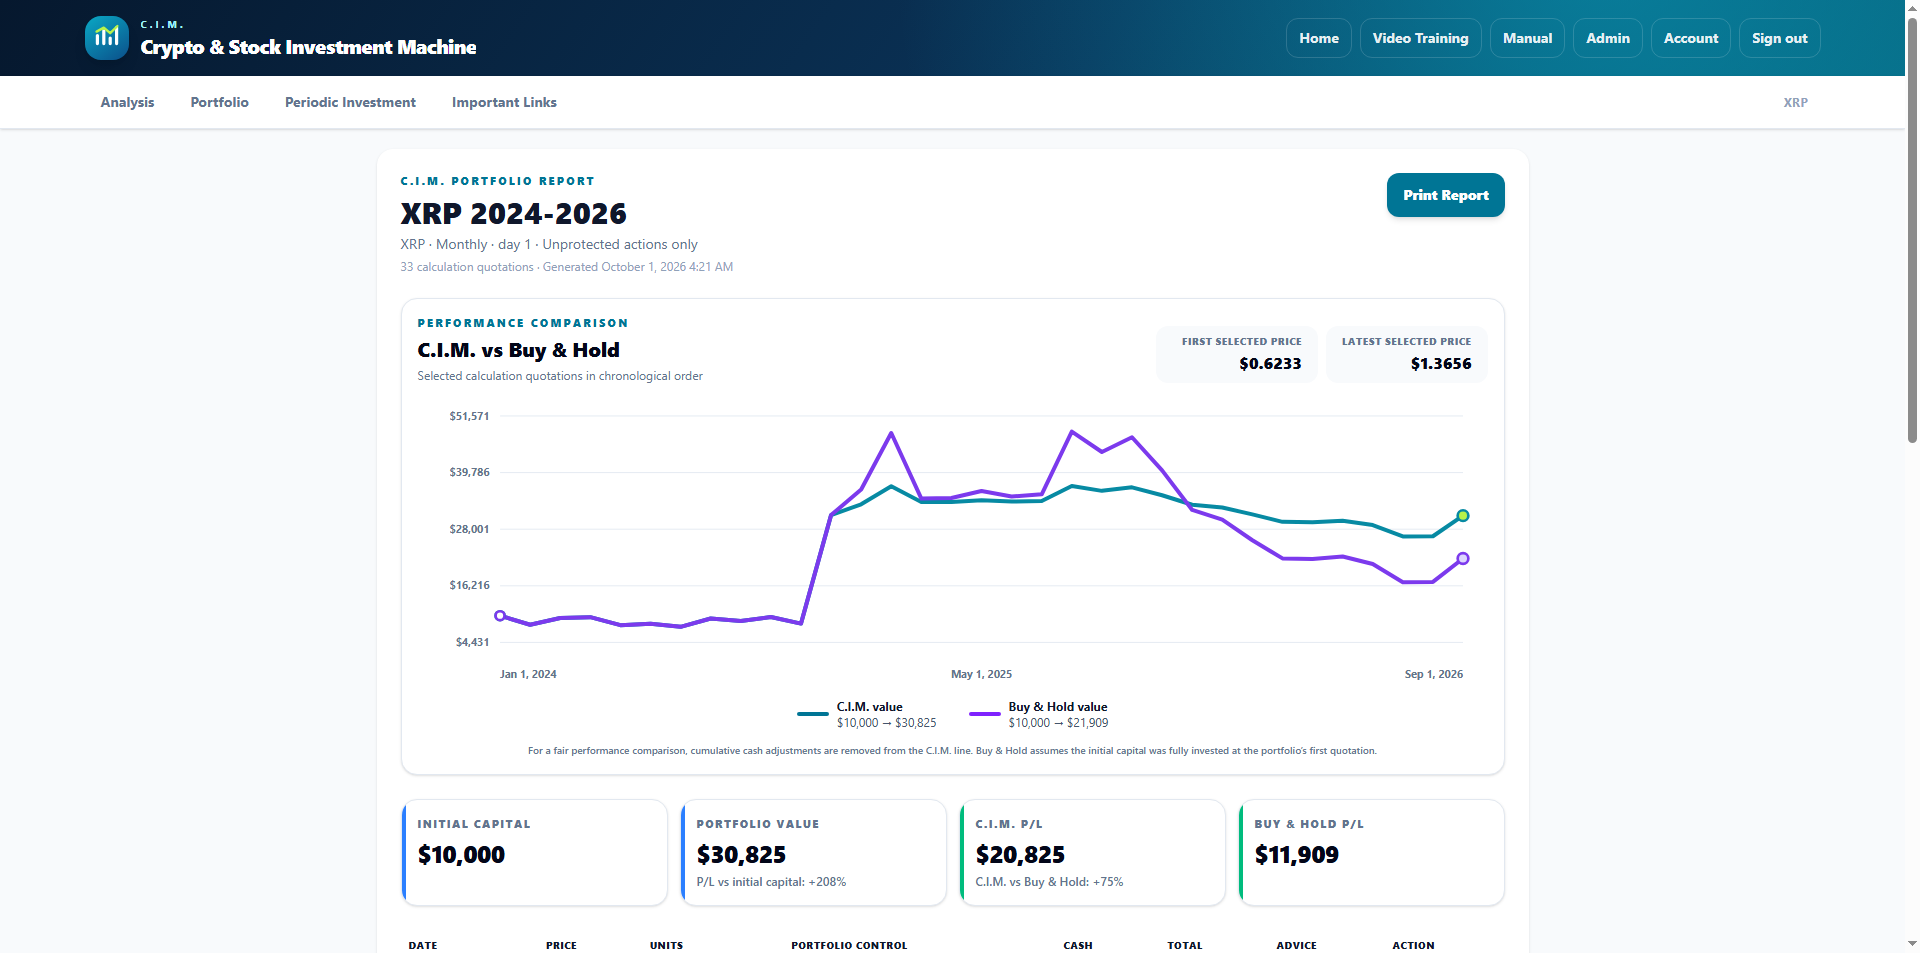The image size is (1920, 953).
Task: Click the Initial Capital $10,000 card
Action: [534, 853]
